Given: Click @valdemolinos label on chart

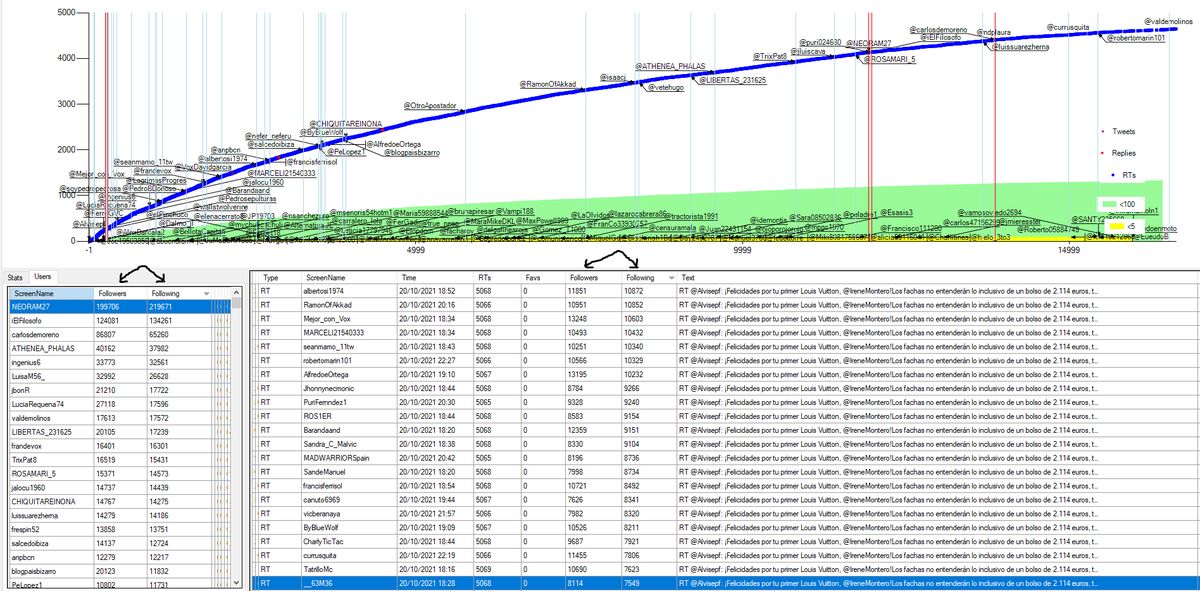Looking at the screenshot, I should click(1168, 20).
